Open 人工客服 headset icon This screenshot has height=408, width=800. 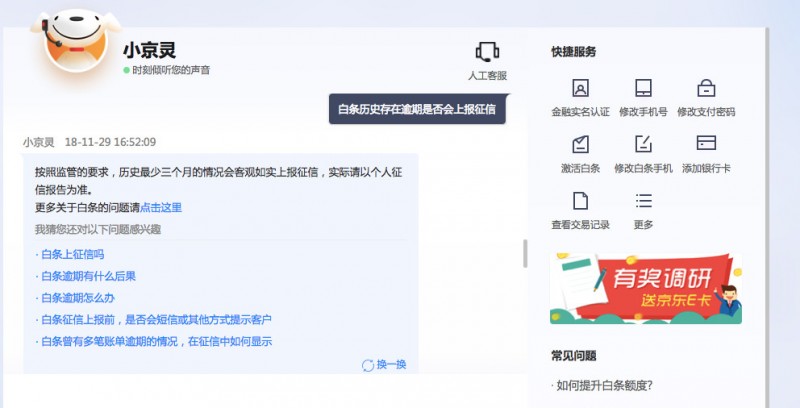point(487,52)
